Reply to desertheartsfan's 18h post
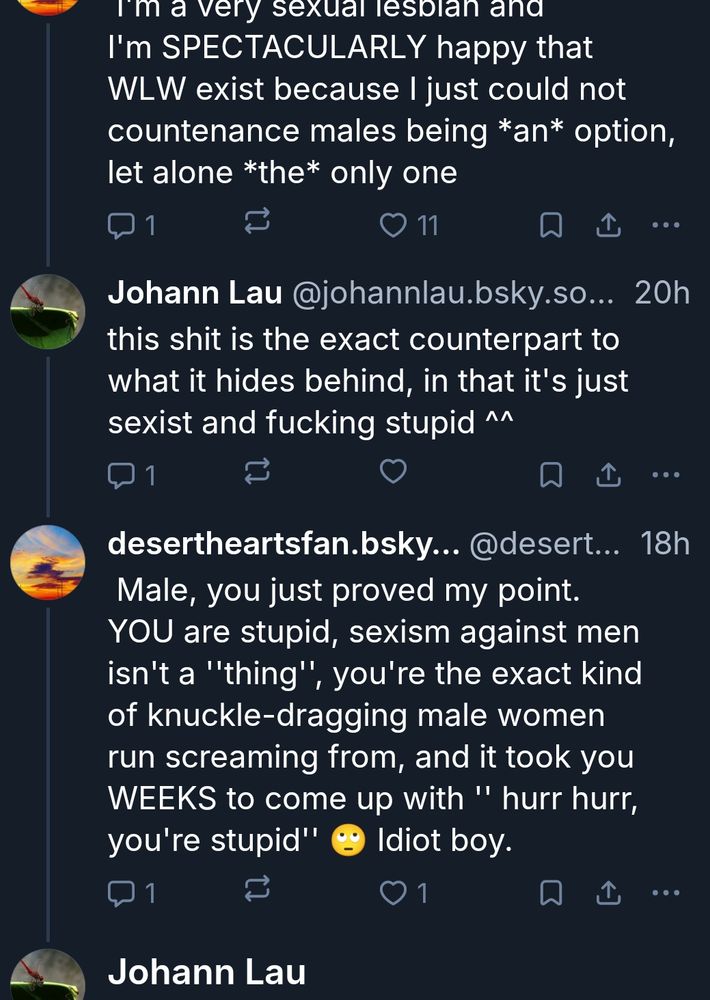710x1000 pixels. click(121, 892)
